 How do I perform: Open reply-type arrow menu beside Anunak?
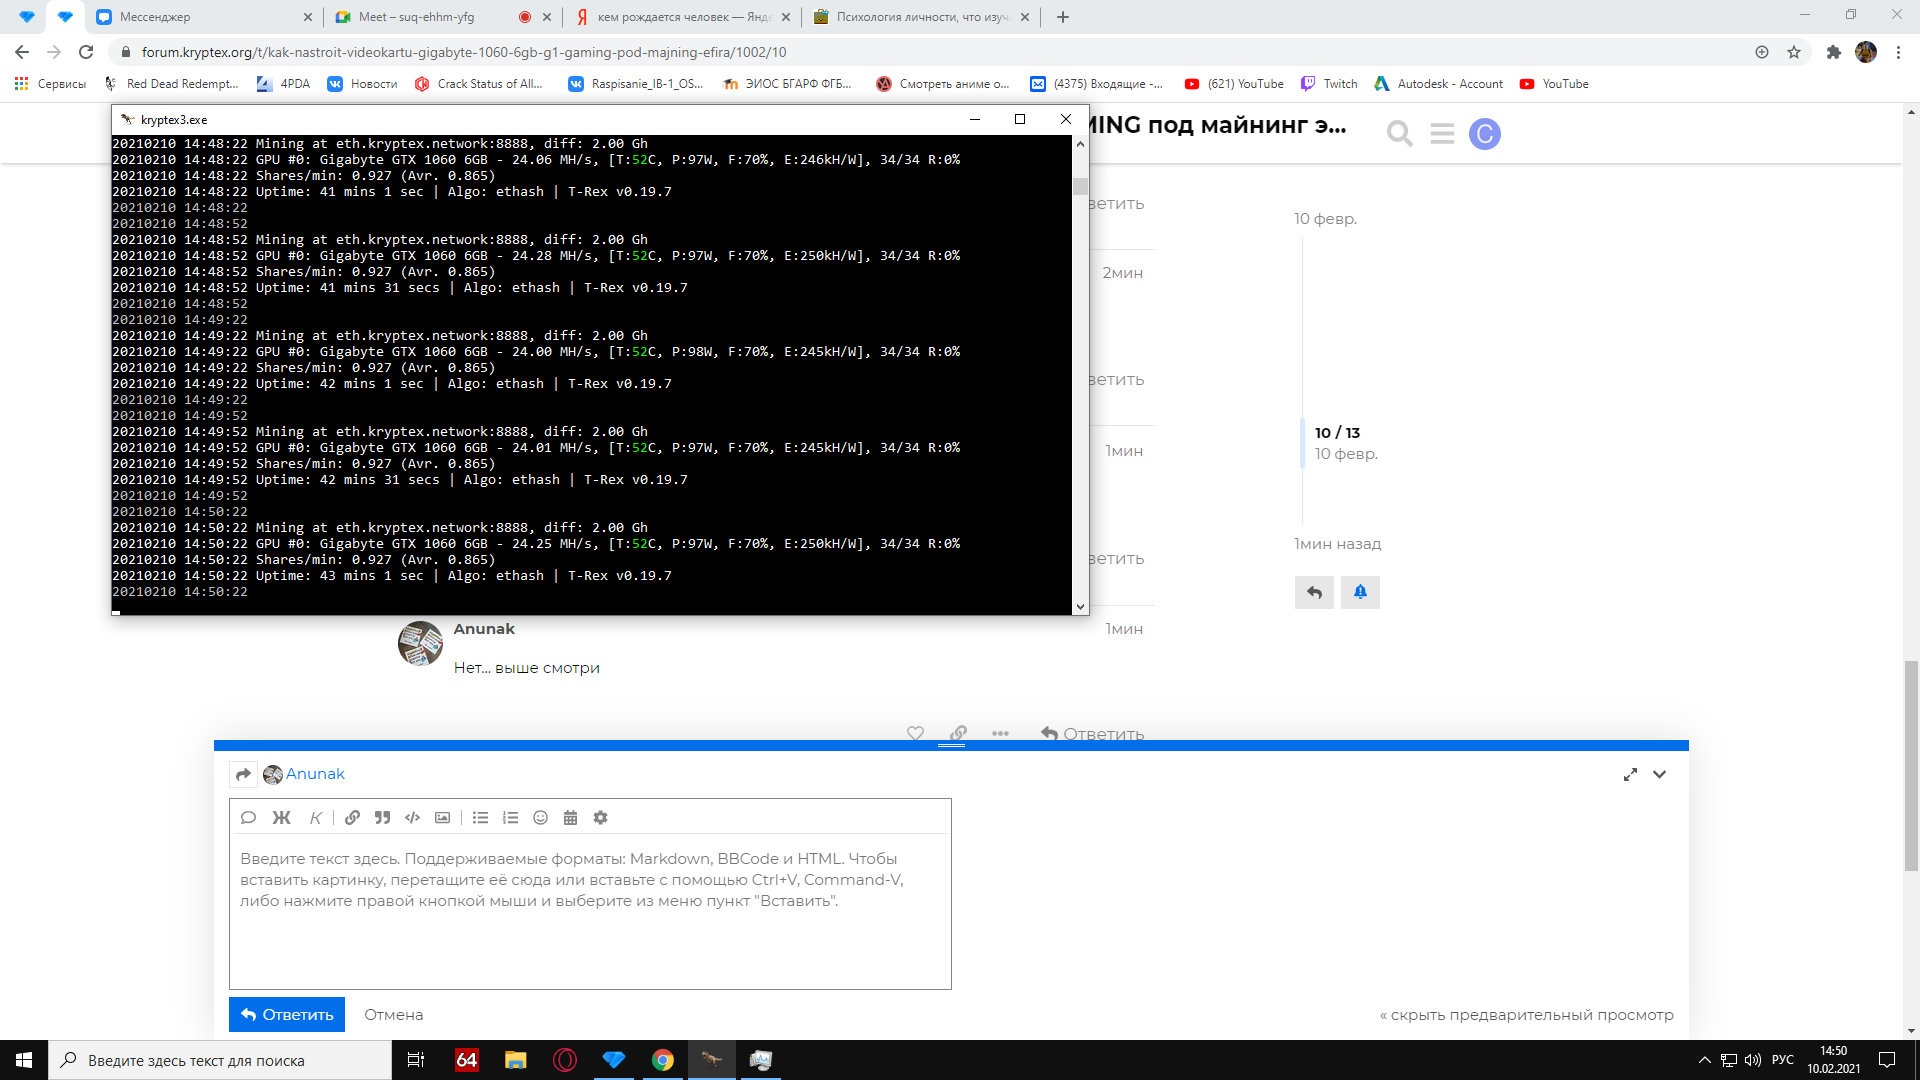tap(243, 774)
